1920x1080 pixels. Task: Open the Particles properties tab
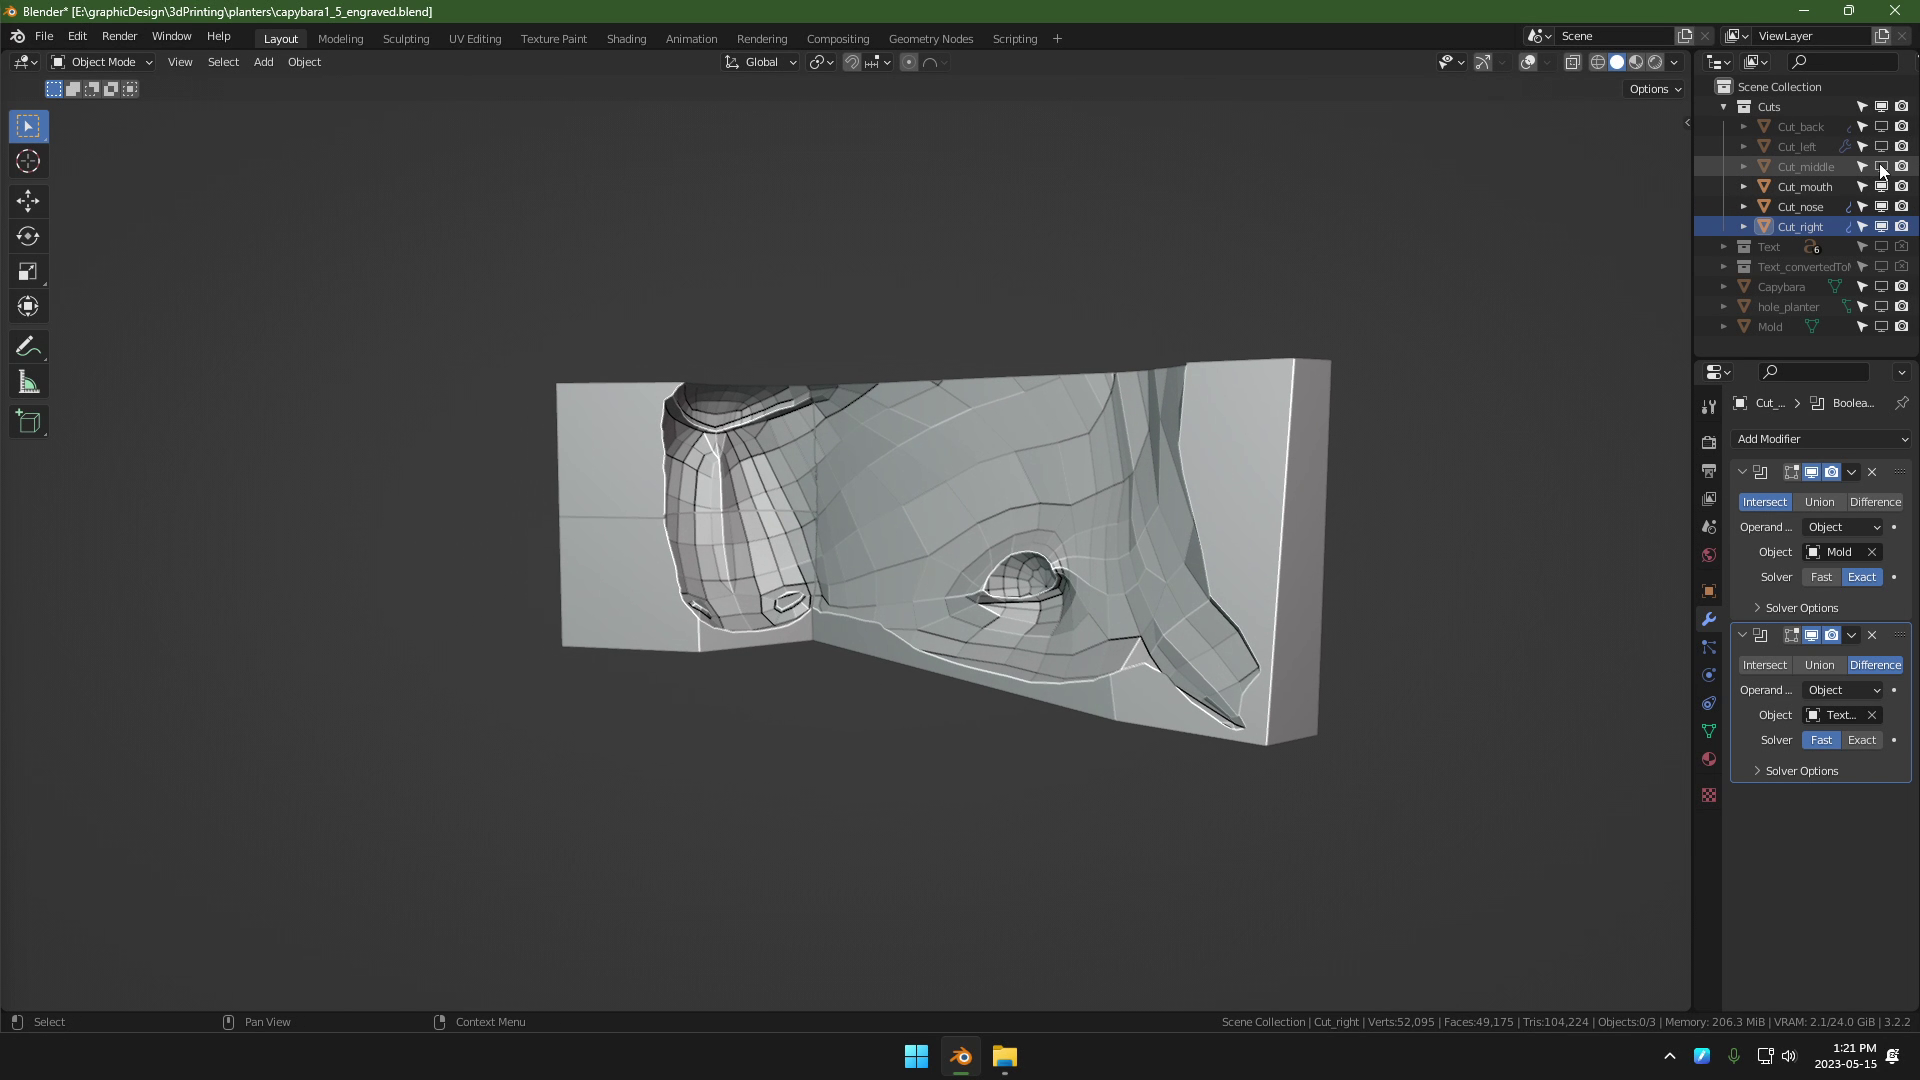pos(1709,647)
